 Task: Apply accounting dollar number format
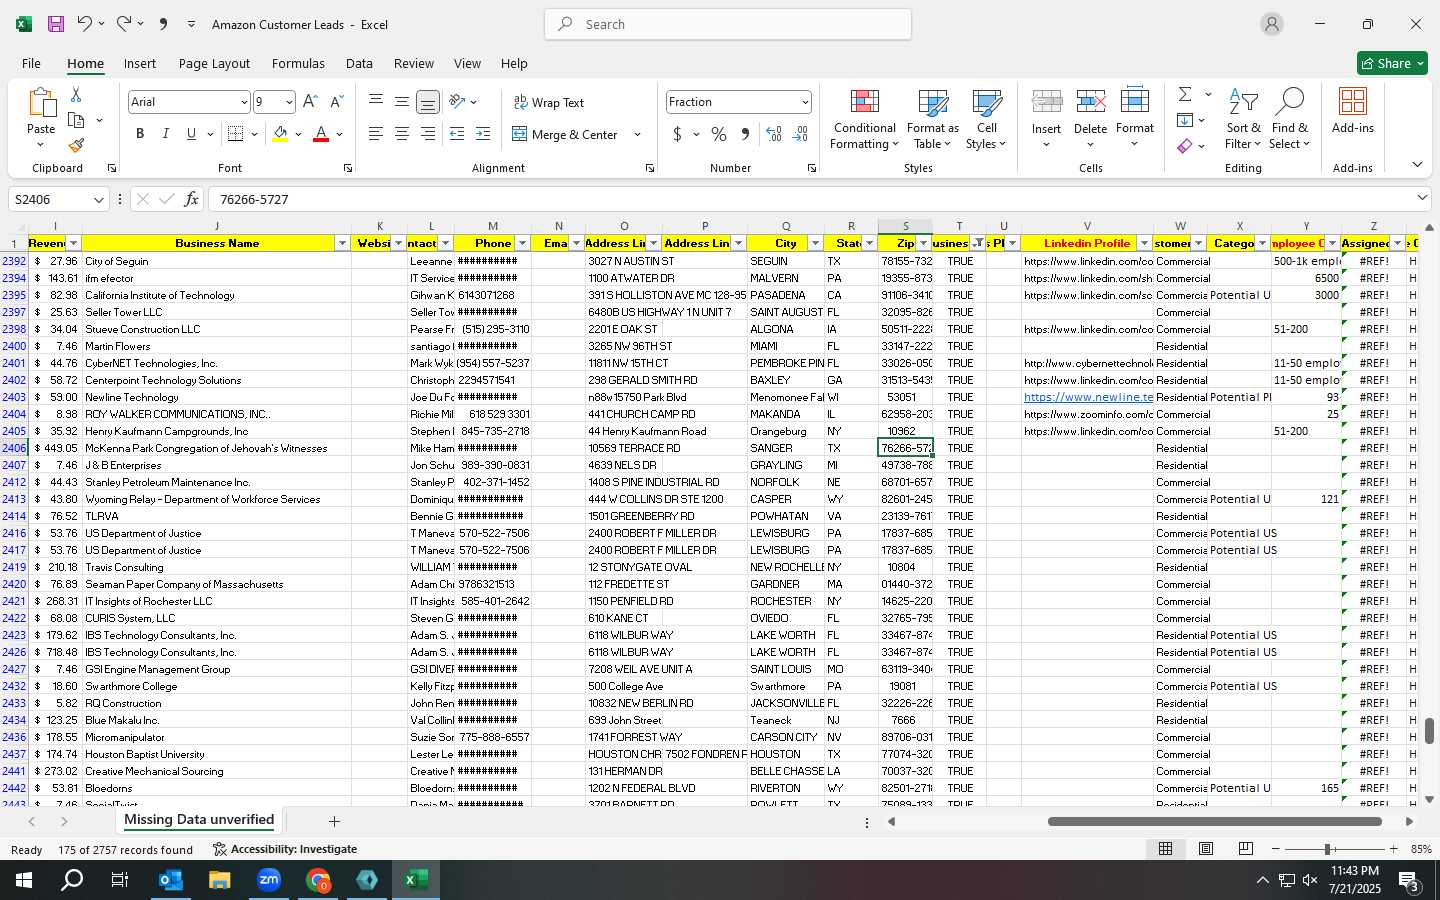(x=677, y=134)
